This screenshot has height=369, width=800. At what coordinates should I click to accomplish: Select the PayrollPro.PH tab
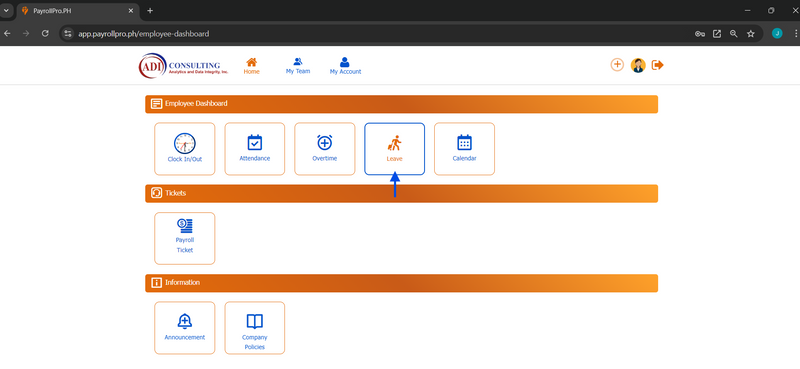tap(78, 11)
